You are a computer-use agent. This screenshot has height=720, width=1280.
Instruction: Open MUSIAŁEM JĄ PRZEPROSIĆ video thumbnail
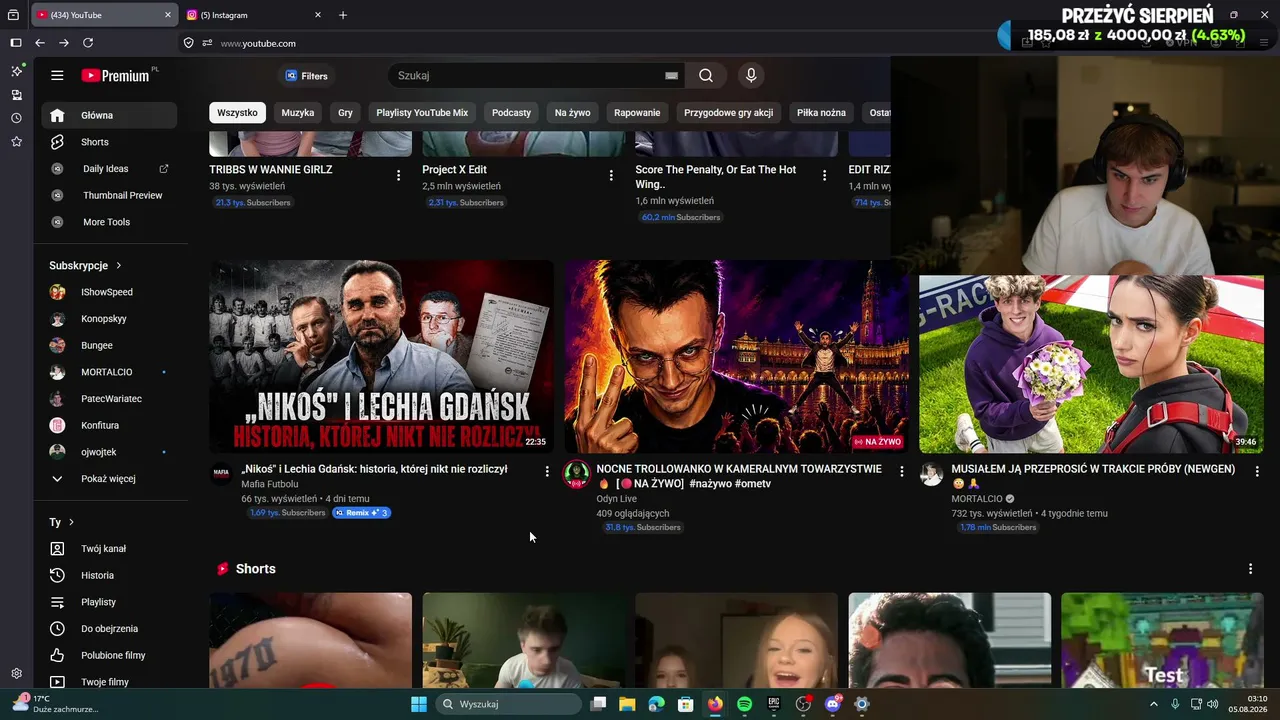point(1091,364)
